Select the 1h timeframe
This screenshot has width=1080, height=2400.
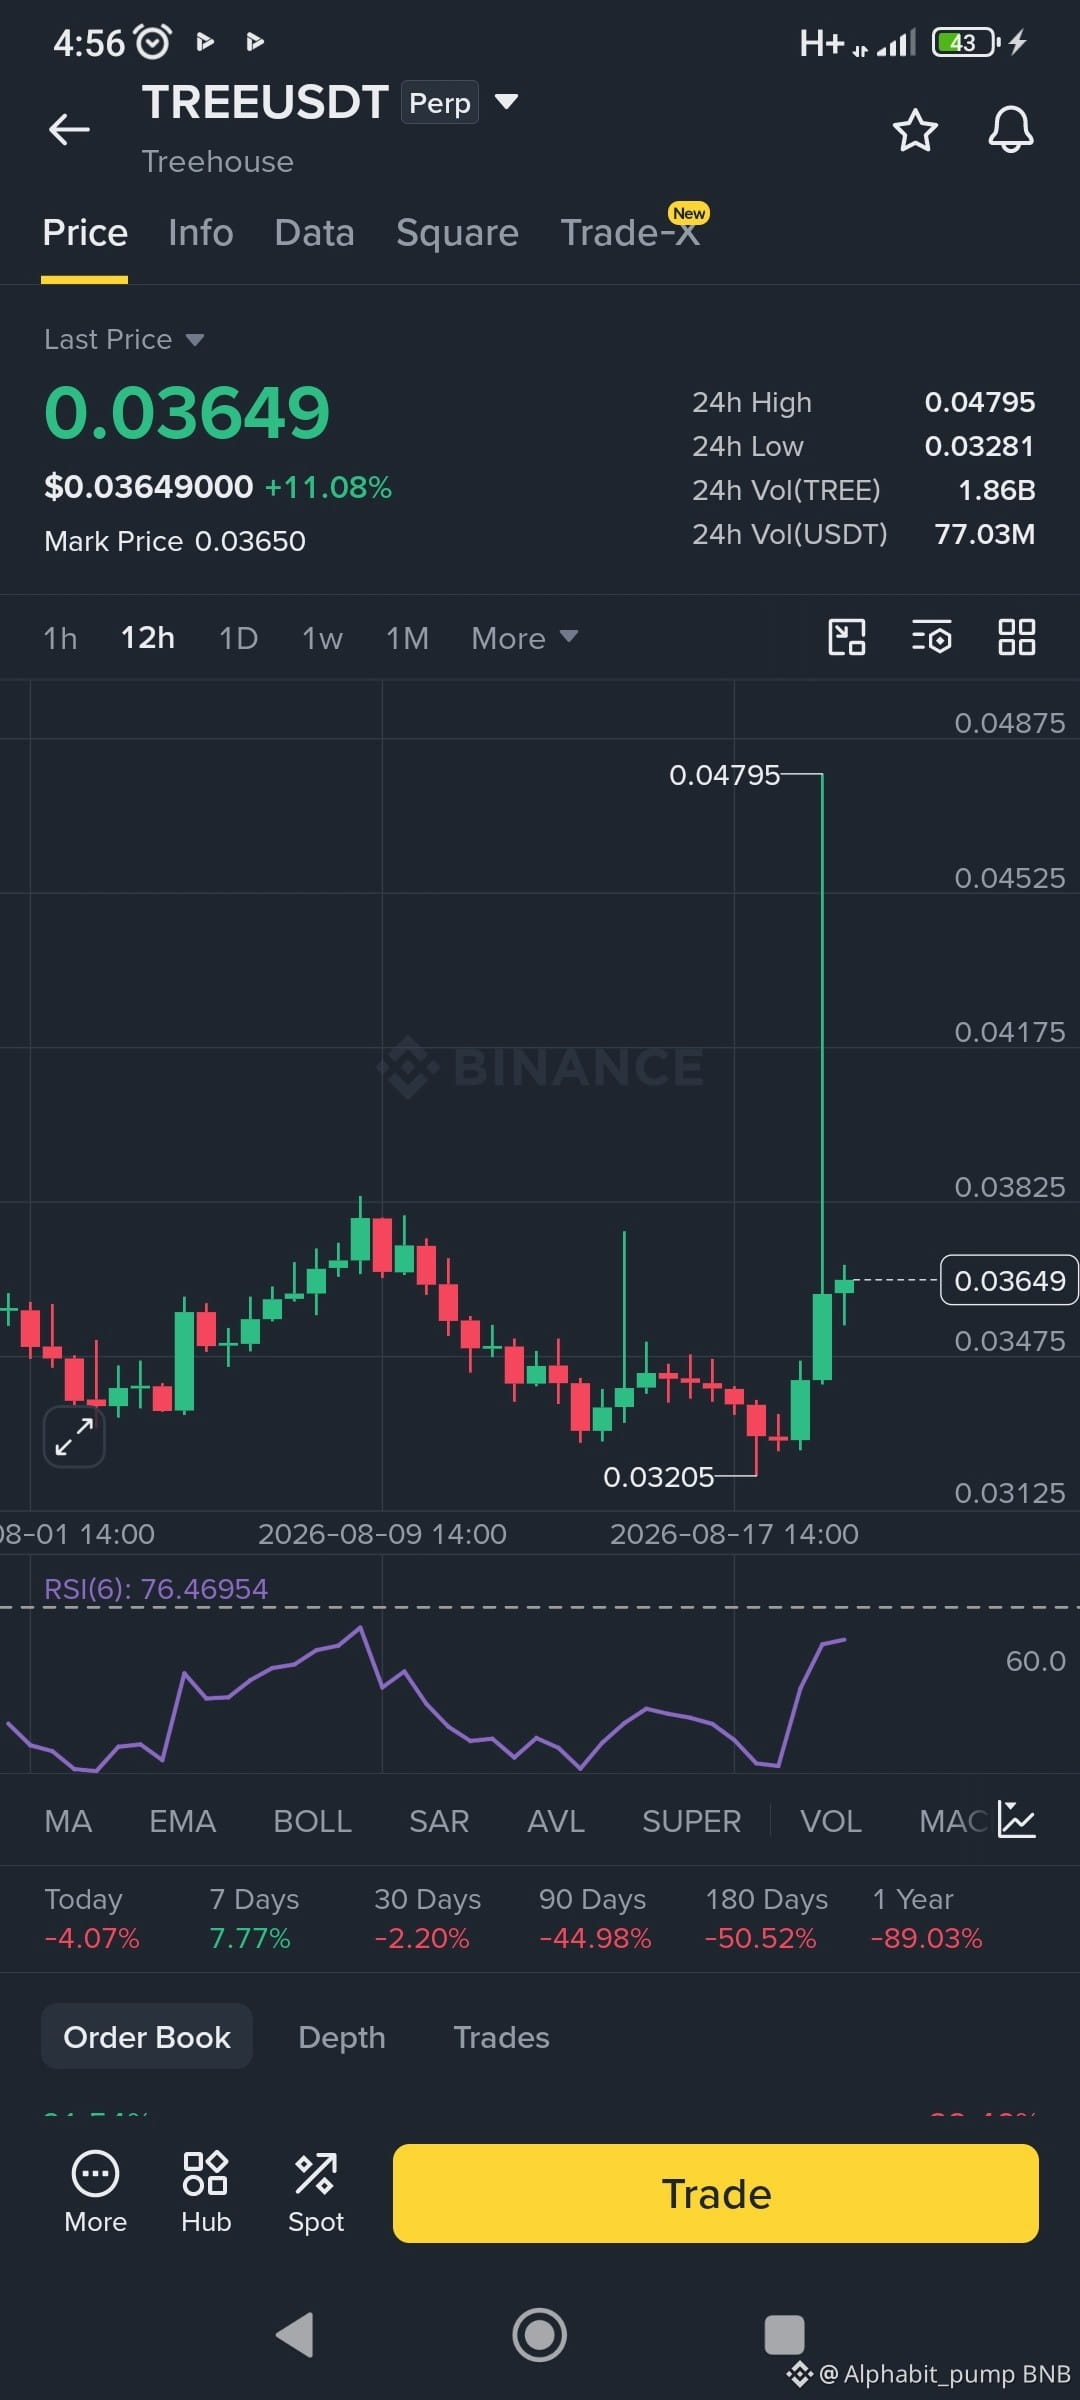coord(60,638)
